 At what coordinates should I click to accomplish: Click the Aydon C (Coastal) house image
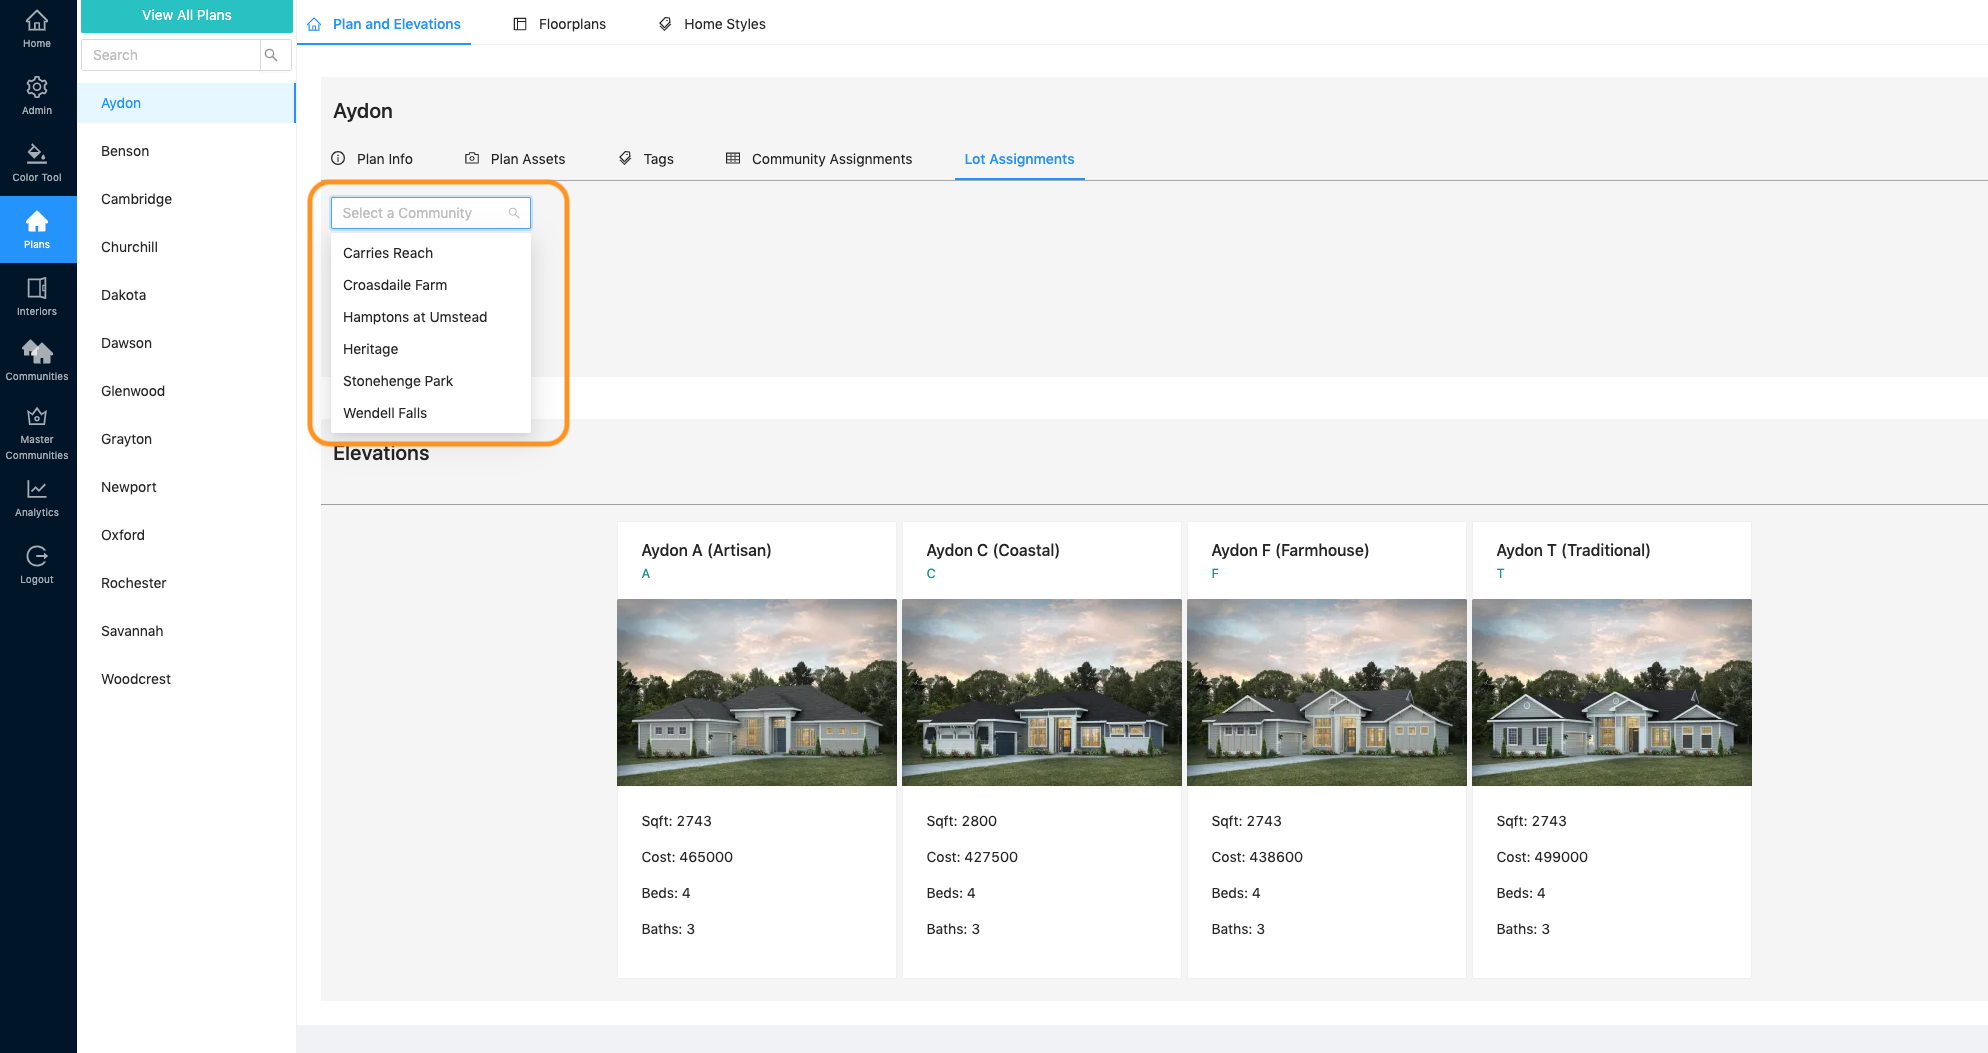tap(1041, 692)
